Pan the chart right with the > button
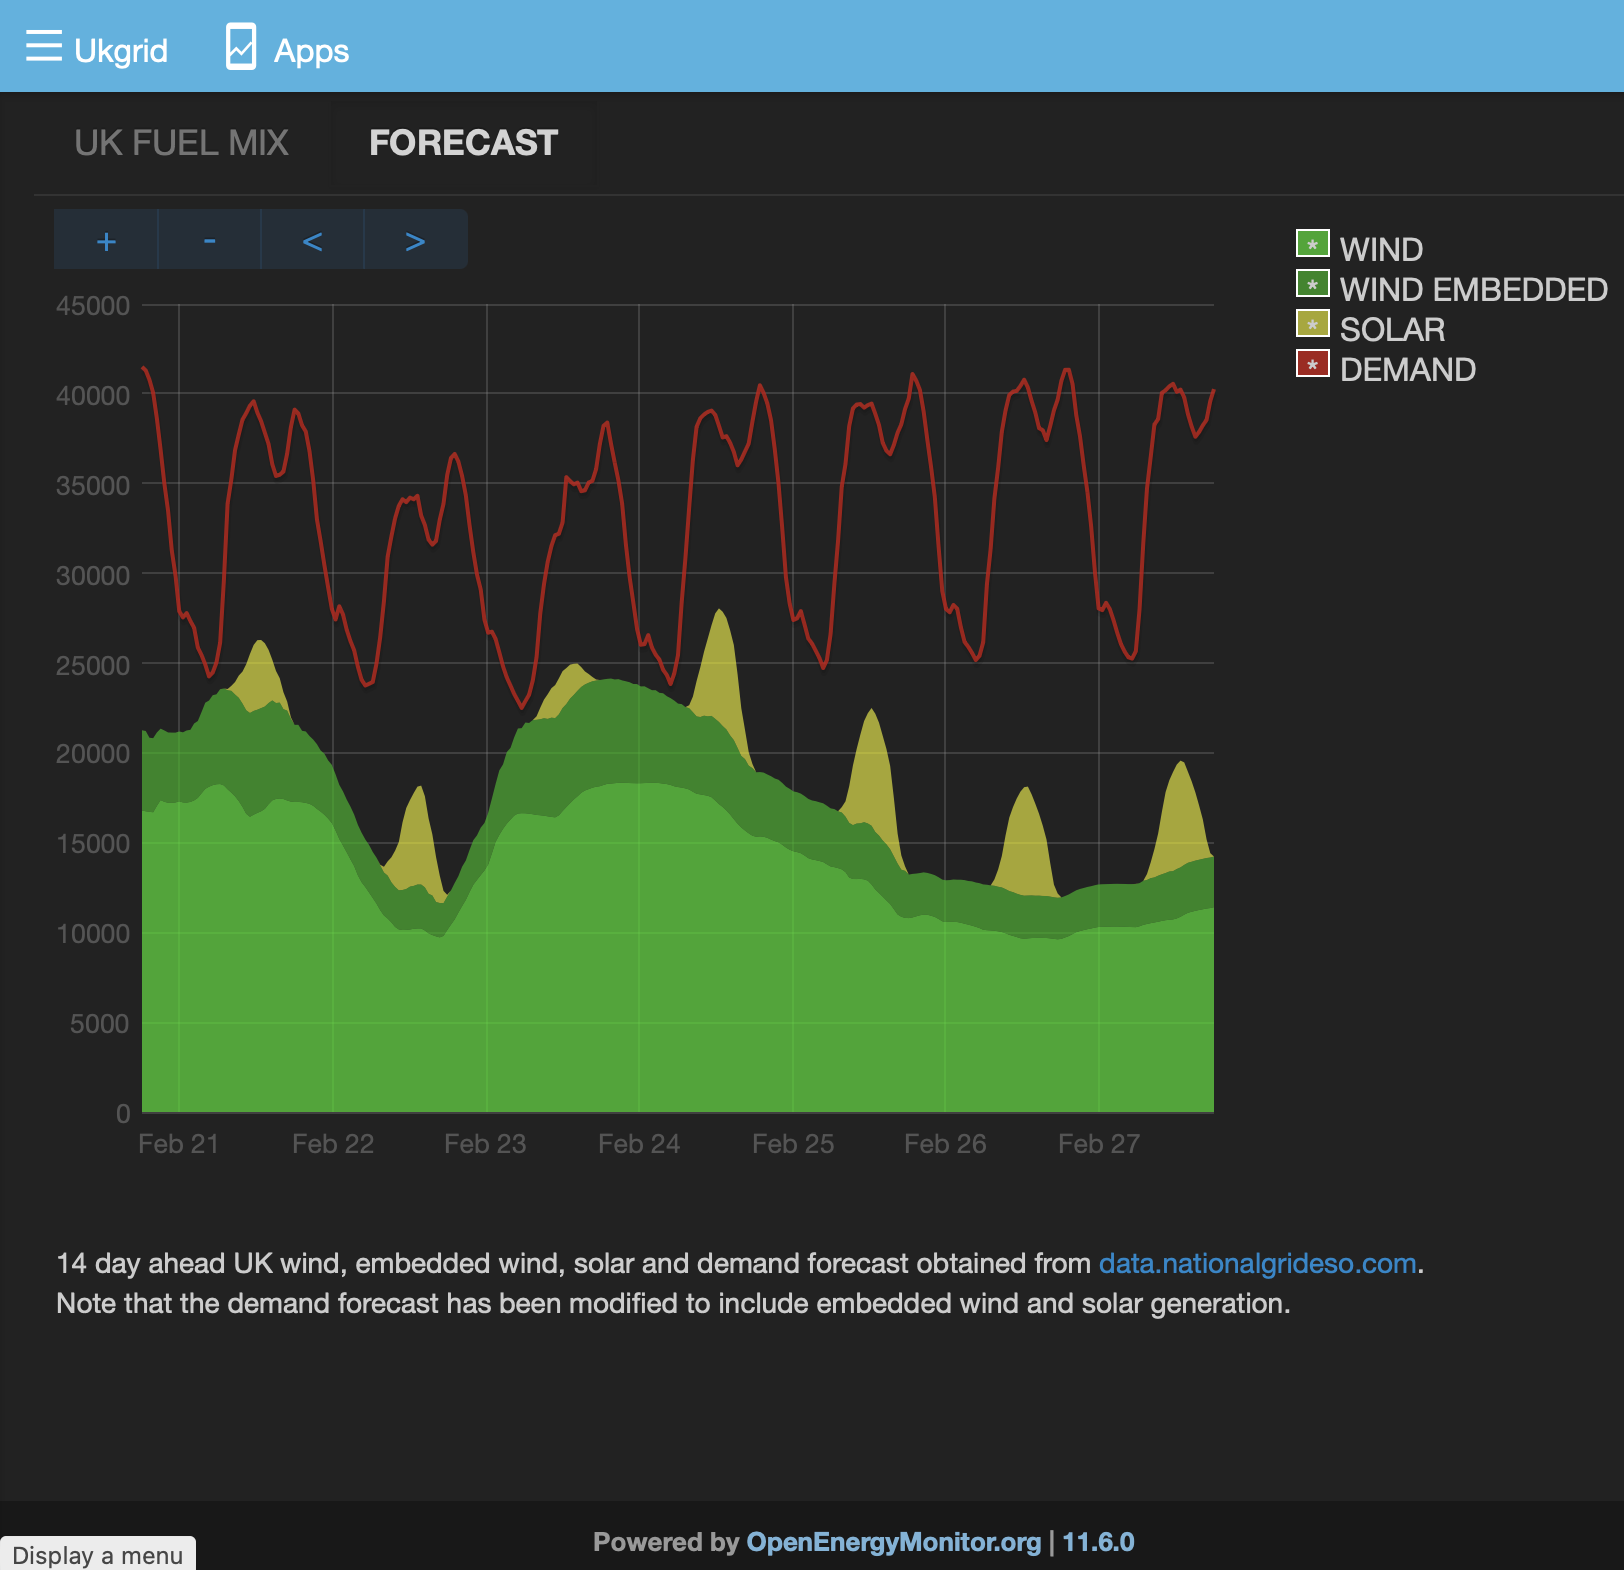The height and width of the screenshot is (1570, 1624). pos(415,240)
